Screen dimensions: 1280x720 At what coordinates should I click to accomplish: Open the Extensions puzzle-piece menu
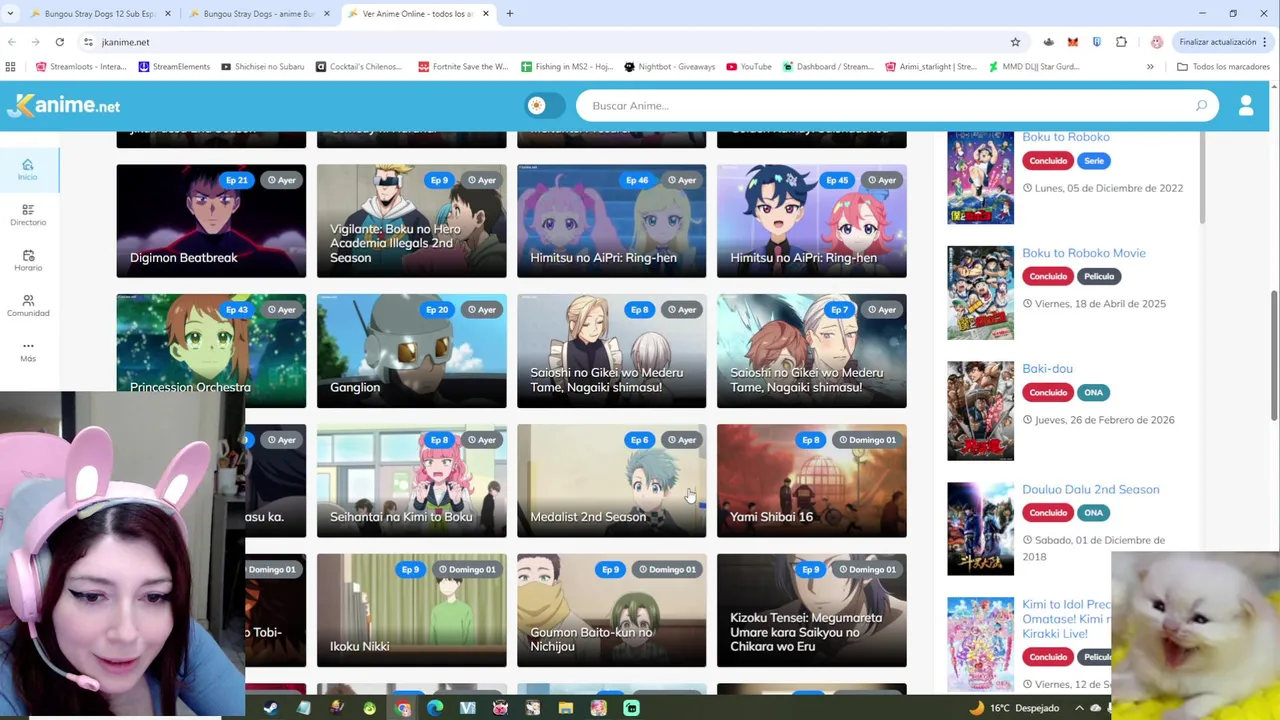(x=1121, y=42)
